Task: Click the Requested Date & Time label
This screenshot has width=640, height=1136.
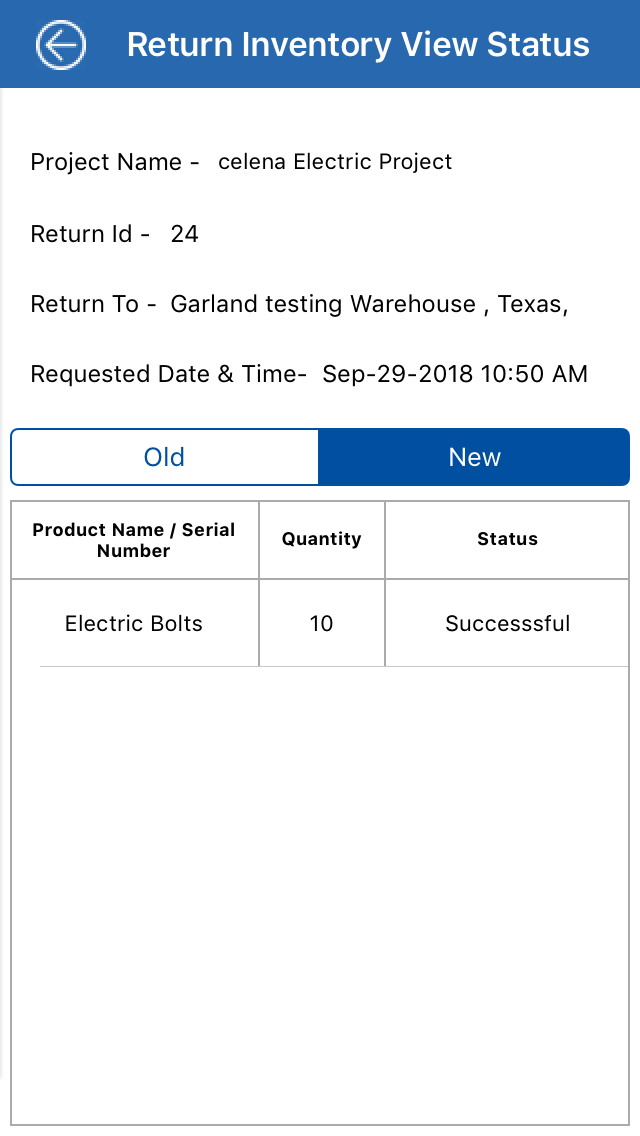Action: [x=168, y=374]
